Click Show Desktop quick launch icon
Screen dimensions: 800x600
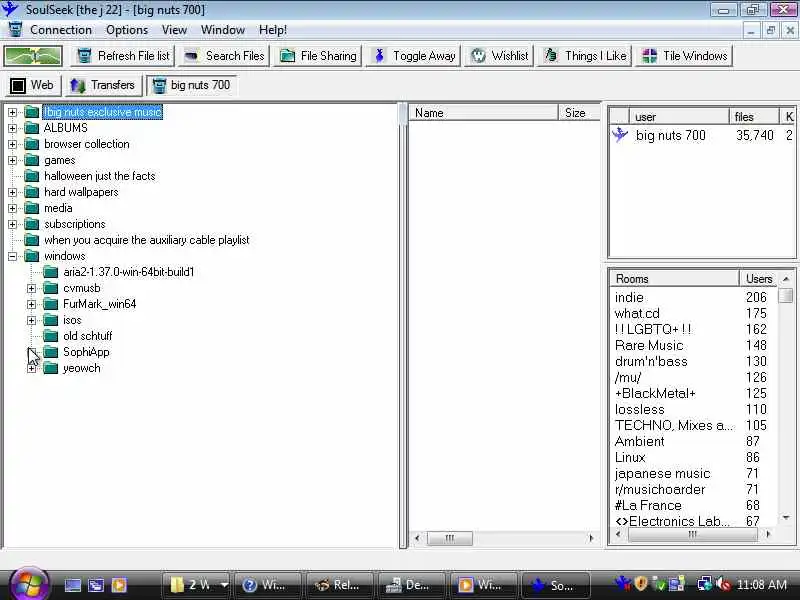click(x=72, y=585)
